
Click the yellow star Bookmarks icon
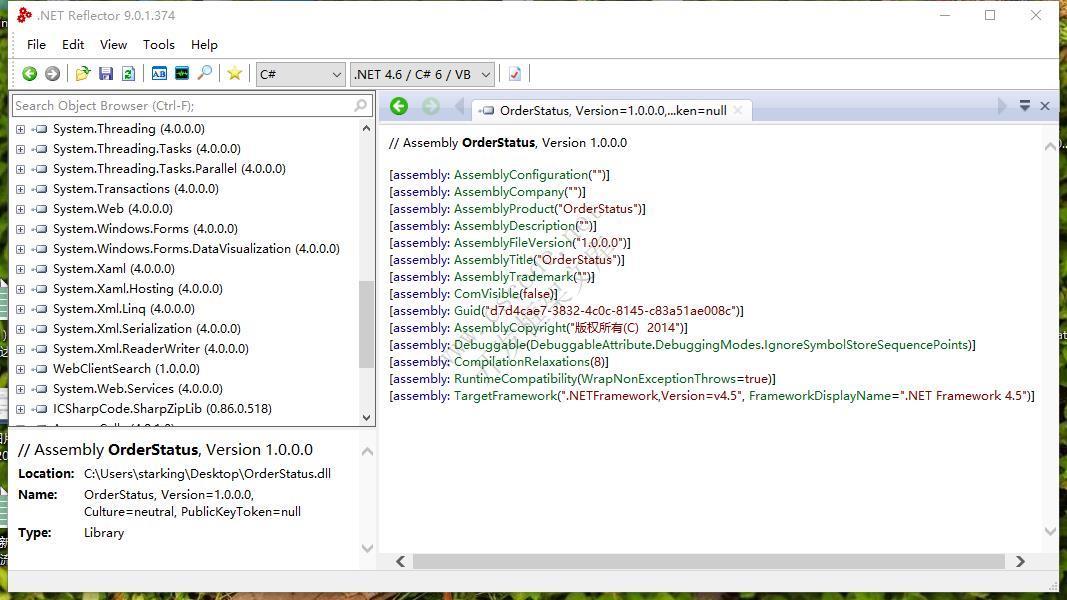click(234, 74)
